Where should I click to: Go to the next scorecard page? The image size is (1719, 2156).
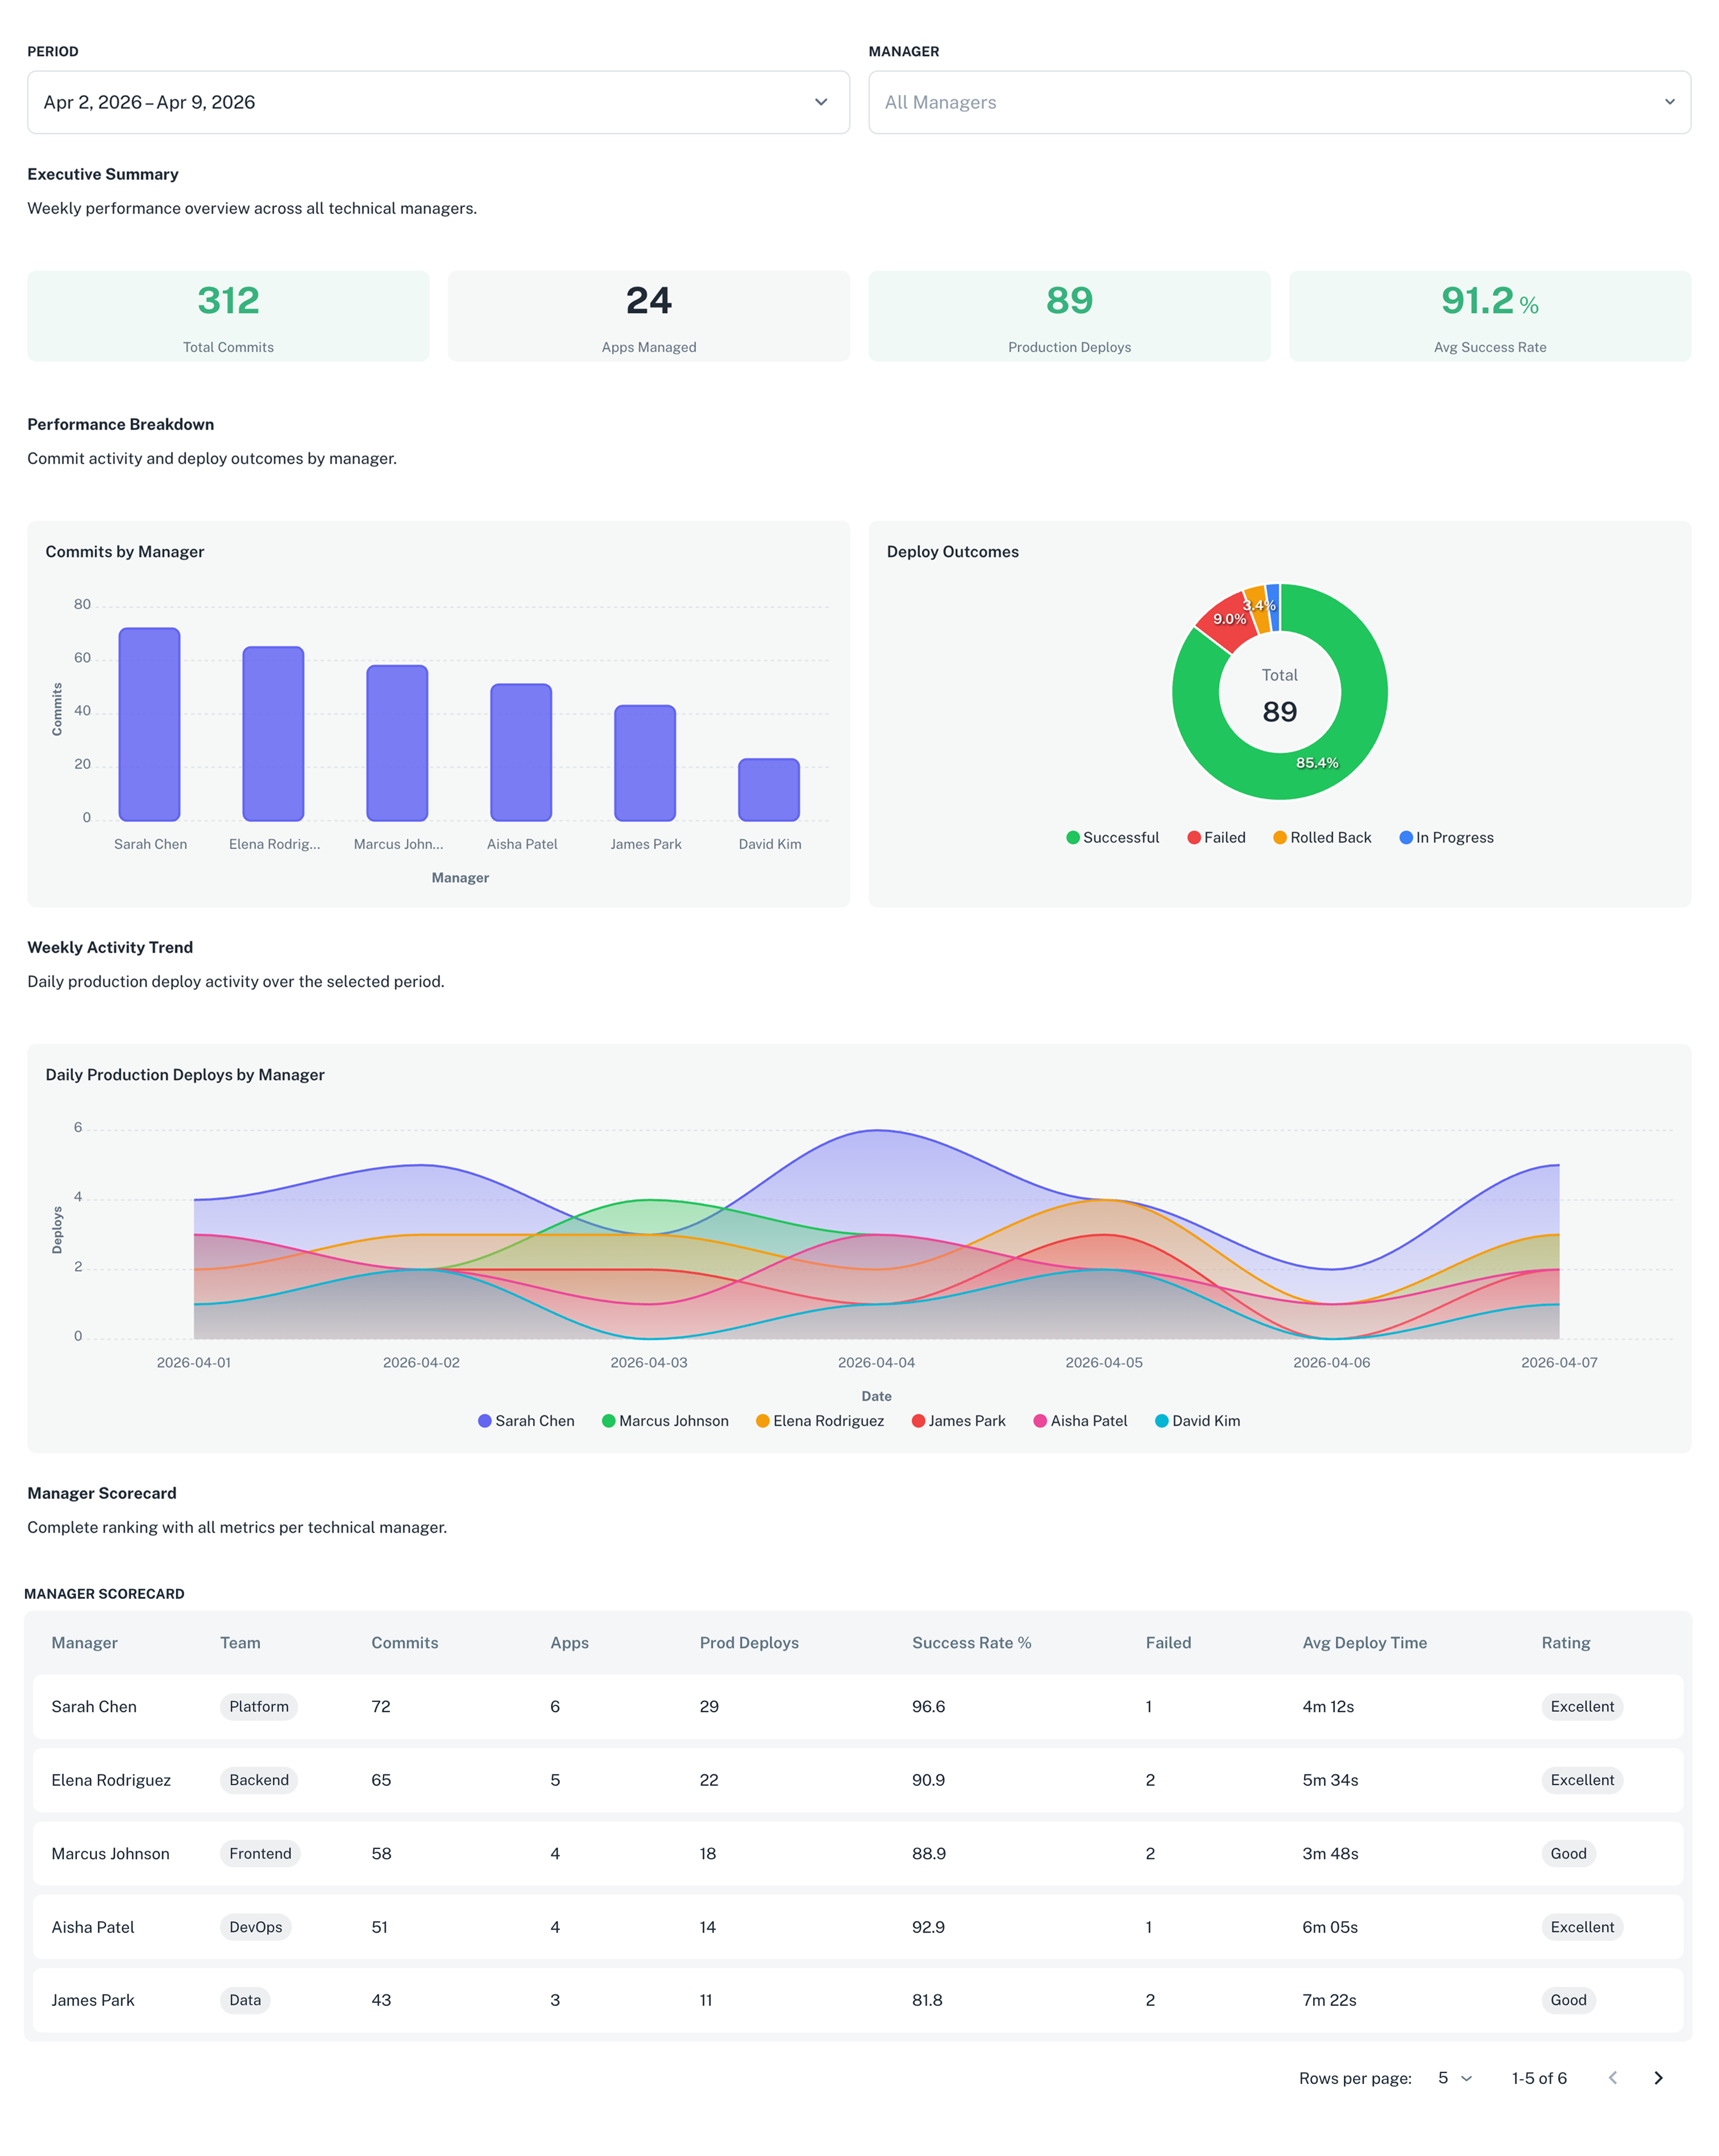point(1659,2078)
